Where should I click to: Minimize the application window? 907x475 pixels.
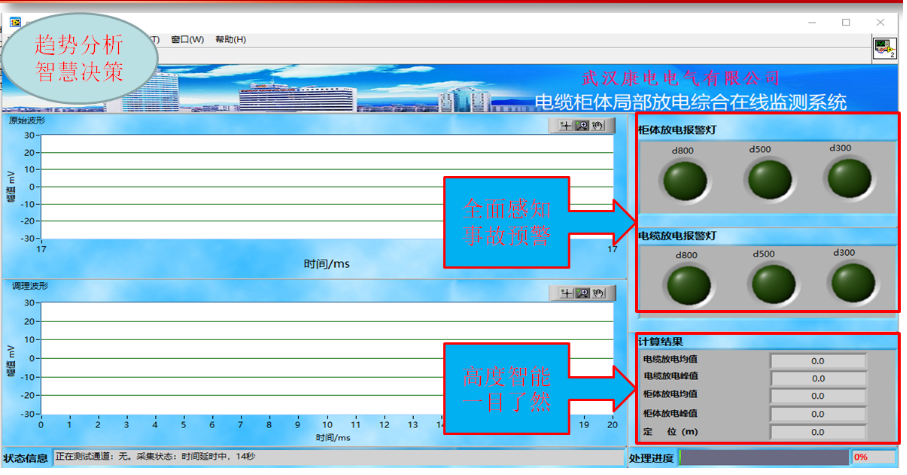[x=812, y=22]
